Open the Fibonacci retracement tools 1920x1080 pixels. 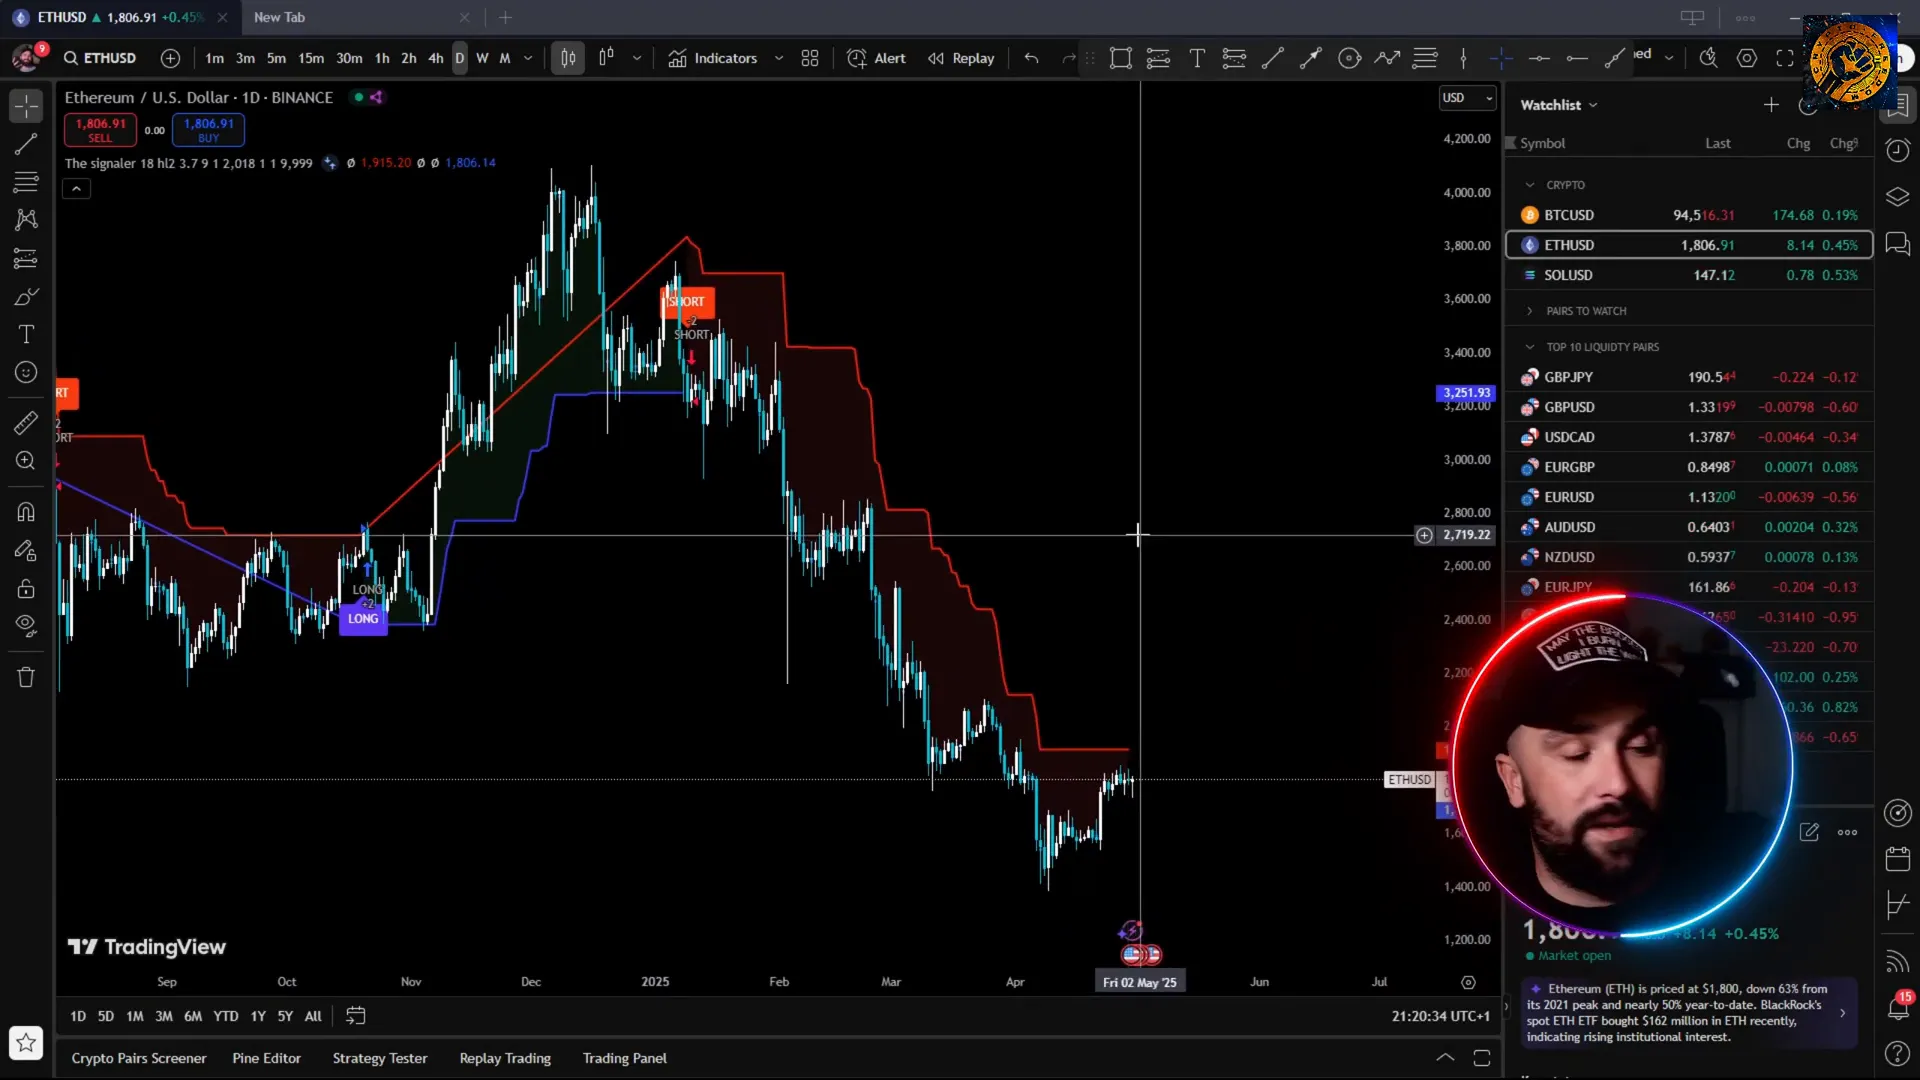click(26, 182)
